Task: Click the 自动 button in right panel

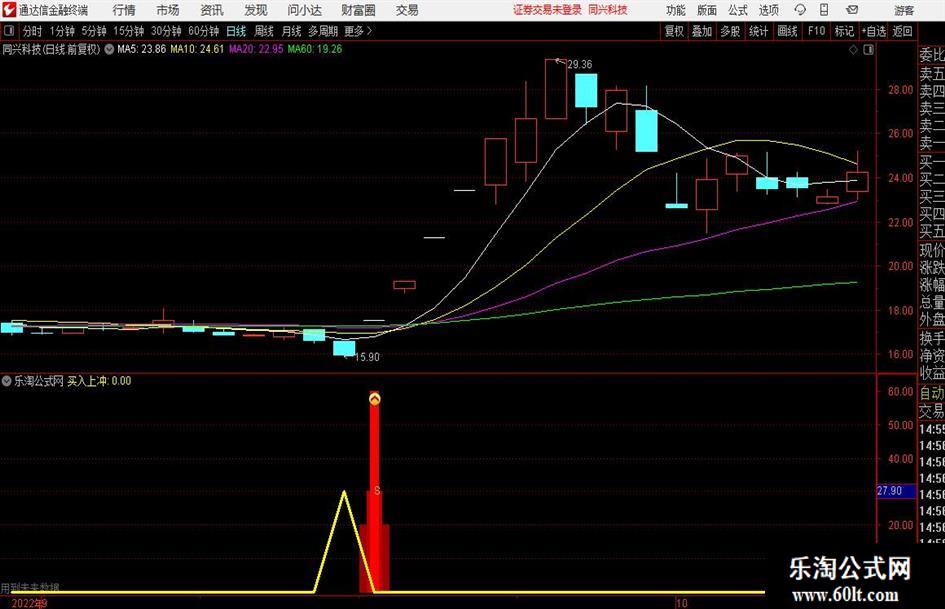Action: click(931, 393)
